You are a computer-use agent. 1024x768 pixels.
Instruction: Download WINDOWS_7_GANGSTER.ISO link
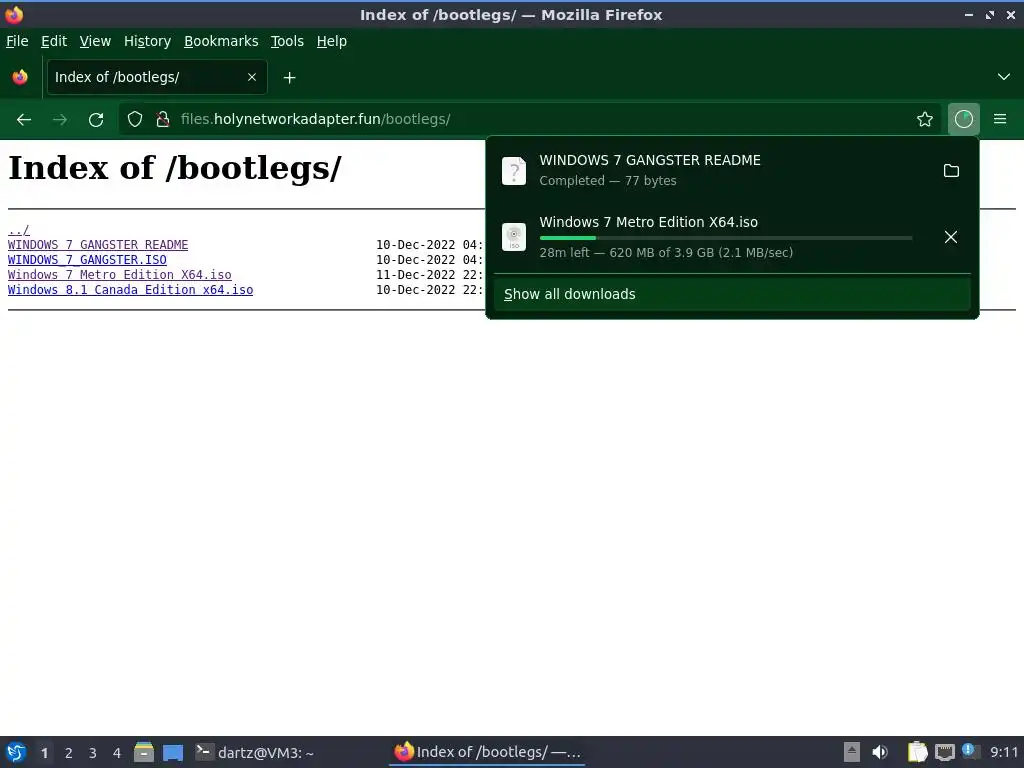click(87, 260)
